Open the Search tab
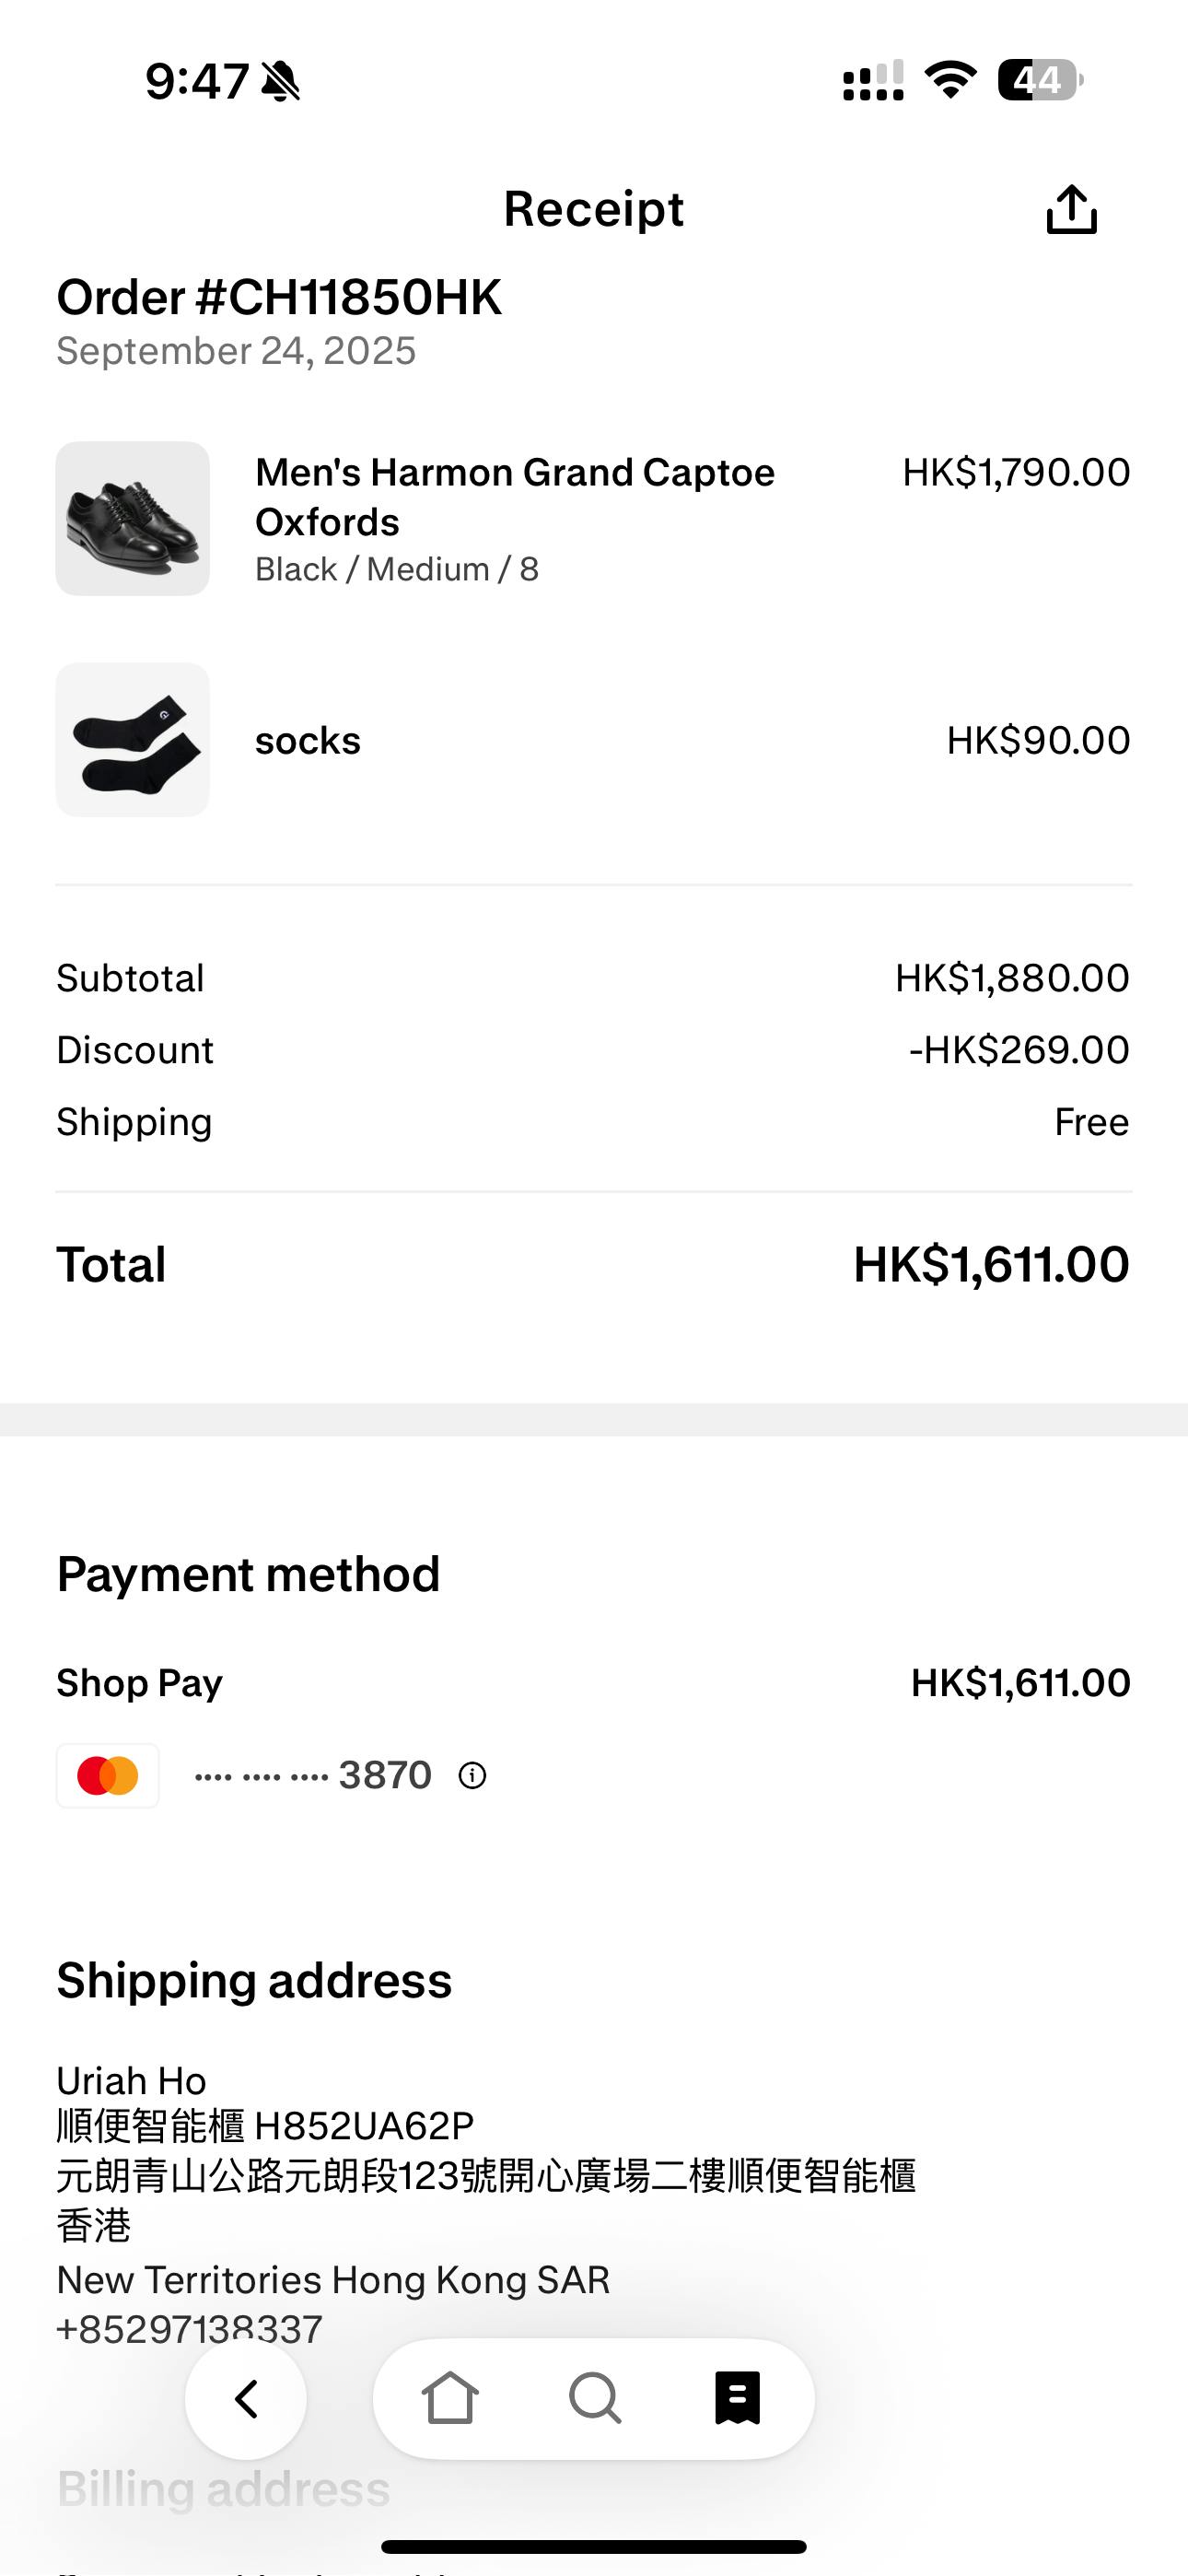1188x2576 pixels. tap(595, 2399)
